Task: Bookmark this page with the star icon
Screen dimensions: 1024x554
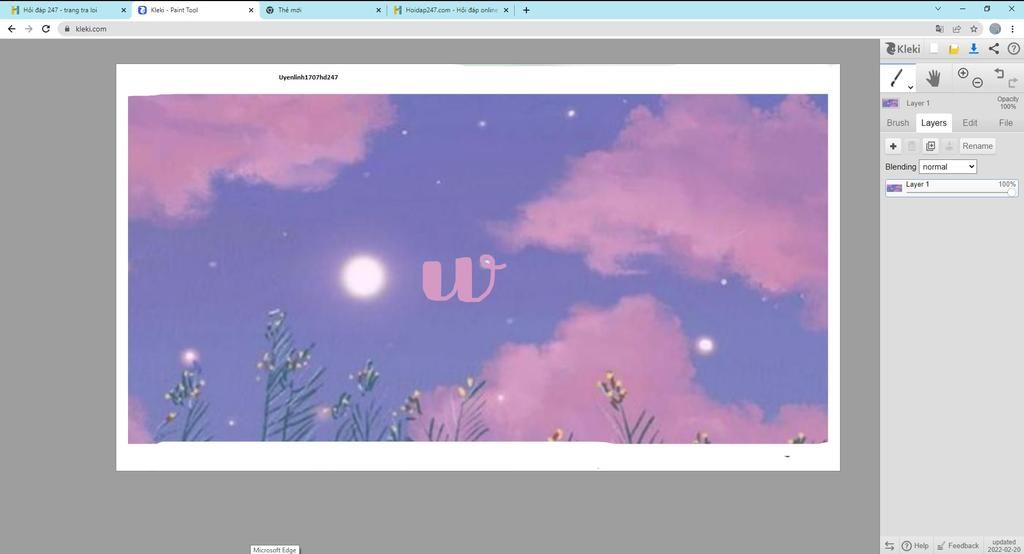Action: click(974, 29)
